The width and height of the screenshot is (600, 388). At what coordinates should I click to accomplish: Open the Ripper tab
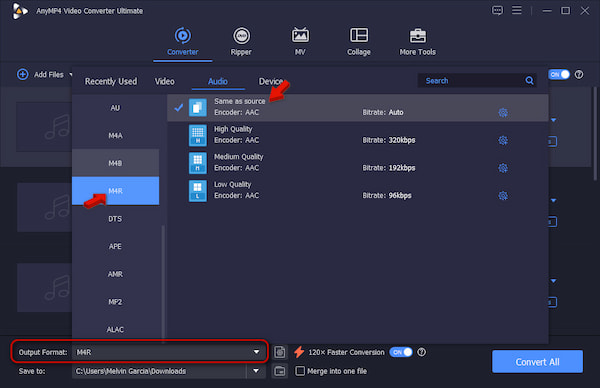241,42
